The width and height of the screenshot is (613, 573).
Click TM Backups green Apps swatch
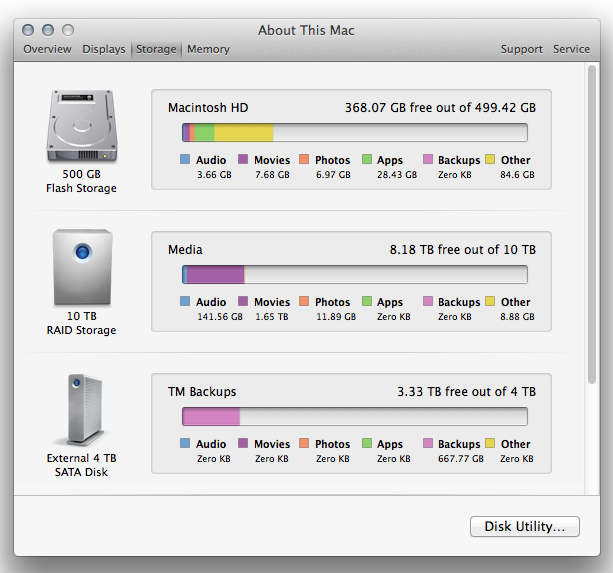(367, 443)
